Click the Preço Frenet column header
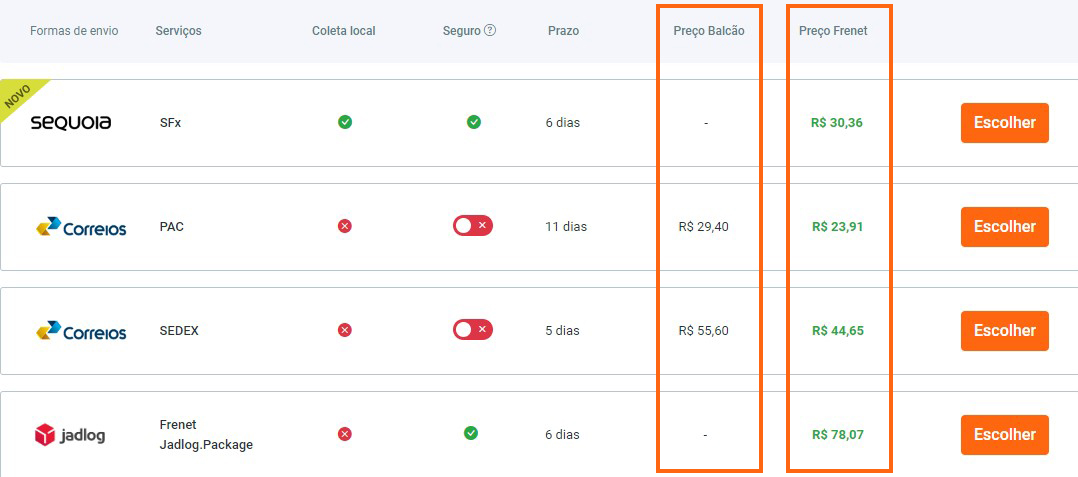 (x=833, y=31)
